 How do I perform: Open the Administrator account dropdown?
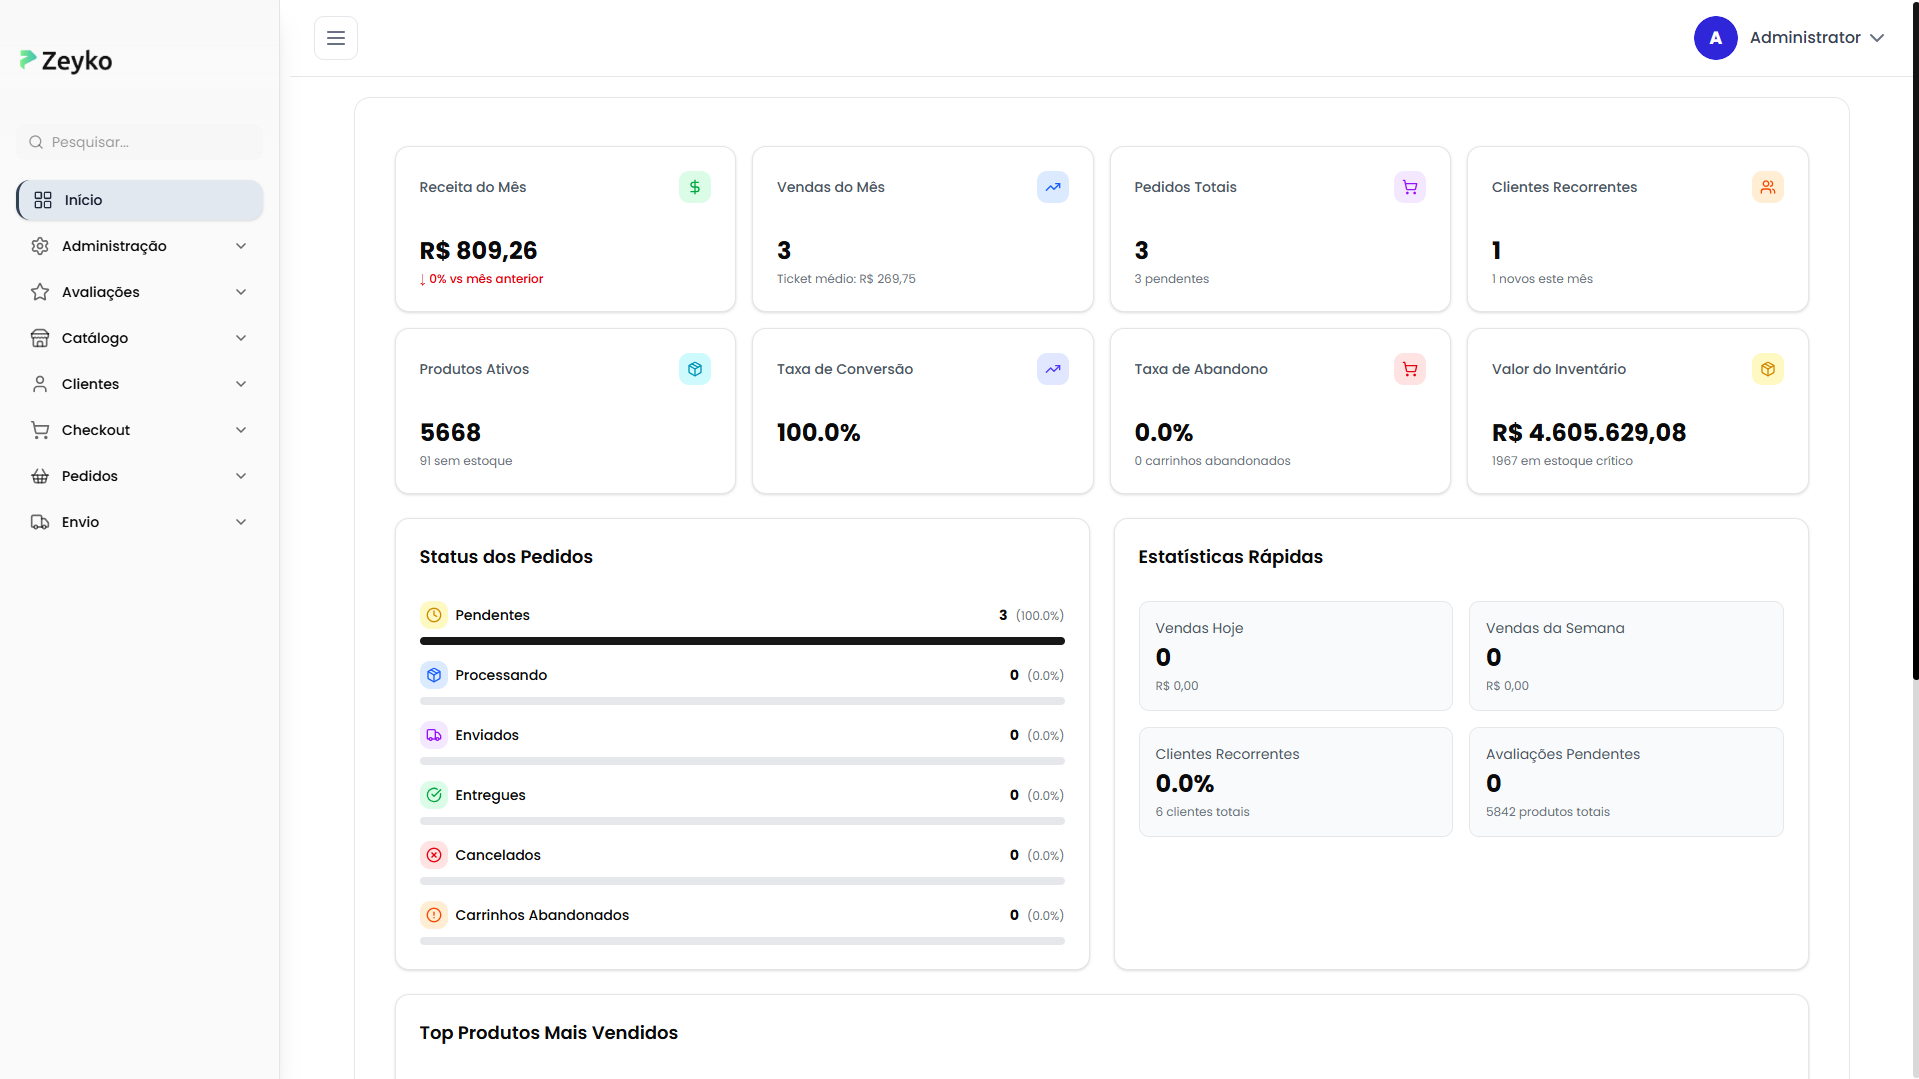1817,37
